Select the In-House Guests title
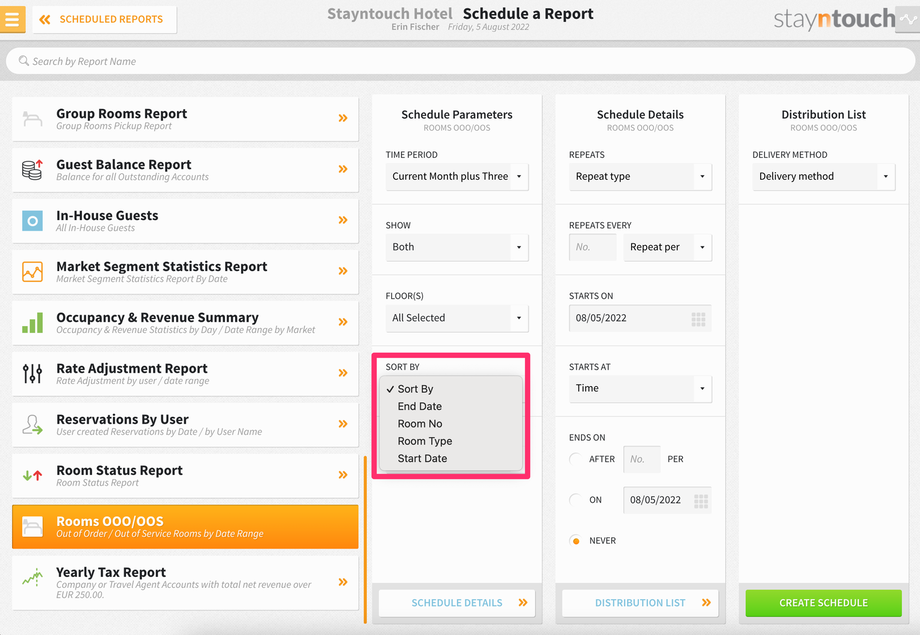Image resolution: width=920 pixels, height=635 pixels. click(x=107, y=215)
